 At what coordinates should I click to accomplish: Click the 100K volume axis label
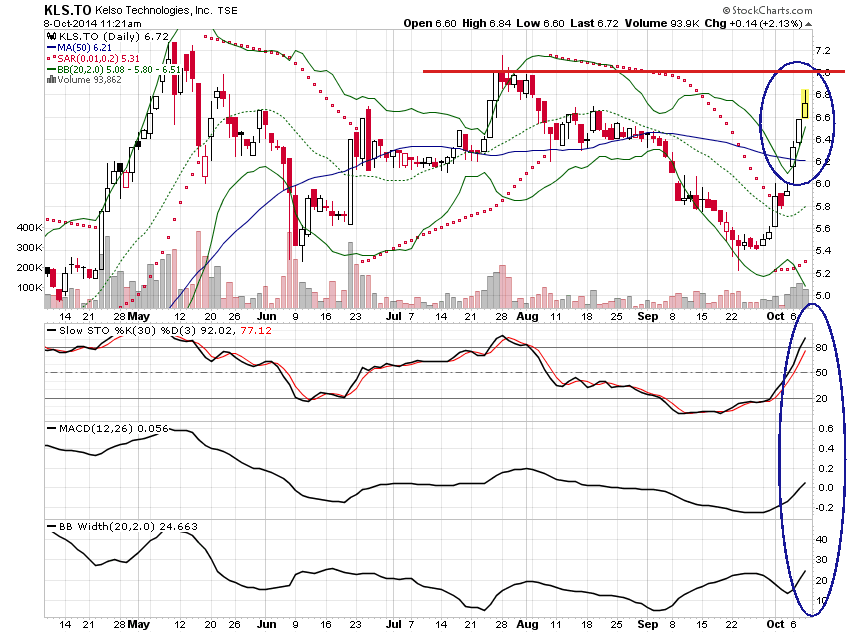[x=30, y=288]
